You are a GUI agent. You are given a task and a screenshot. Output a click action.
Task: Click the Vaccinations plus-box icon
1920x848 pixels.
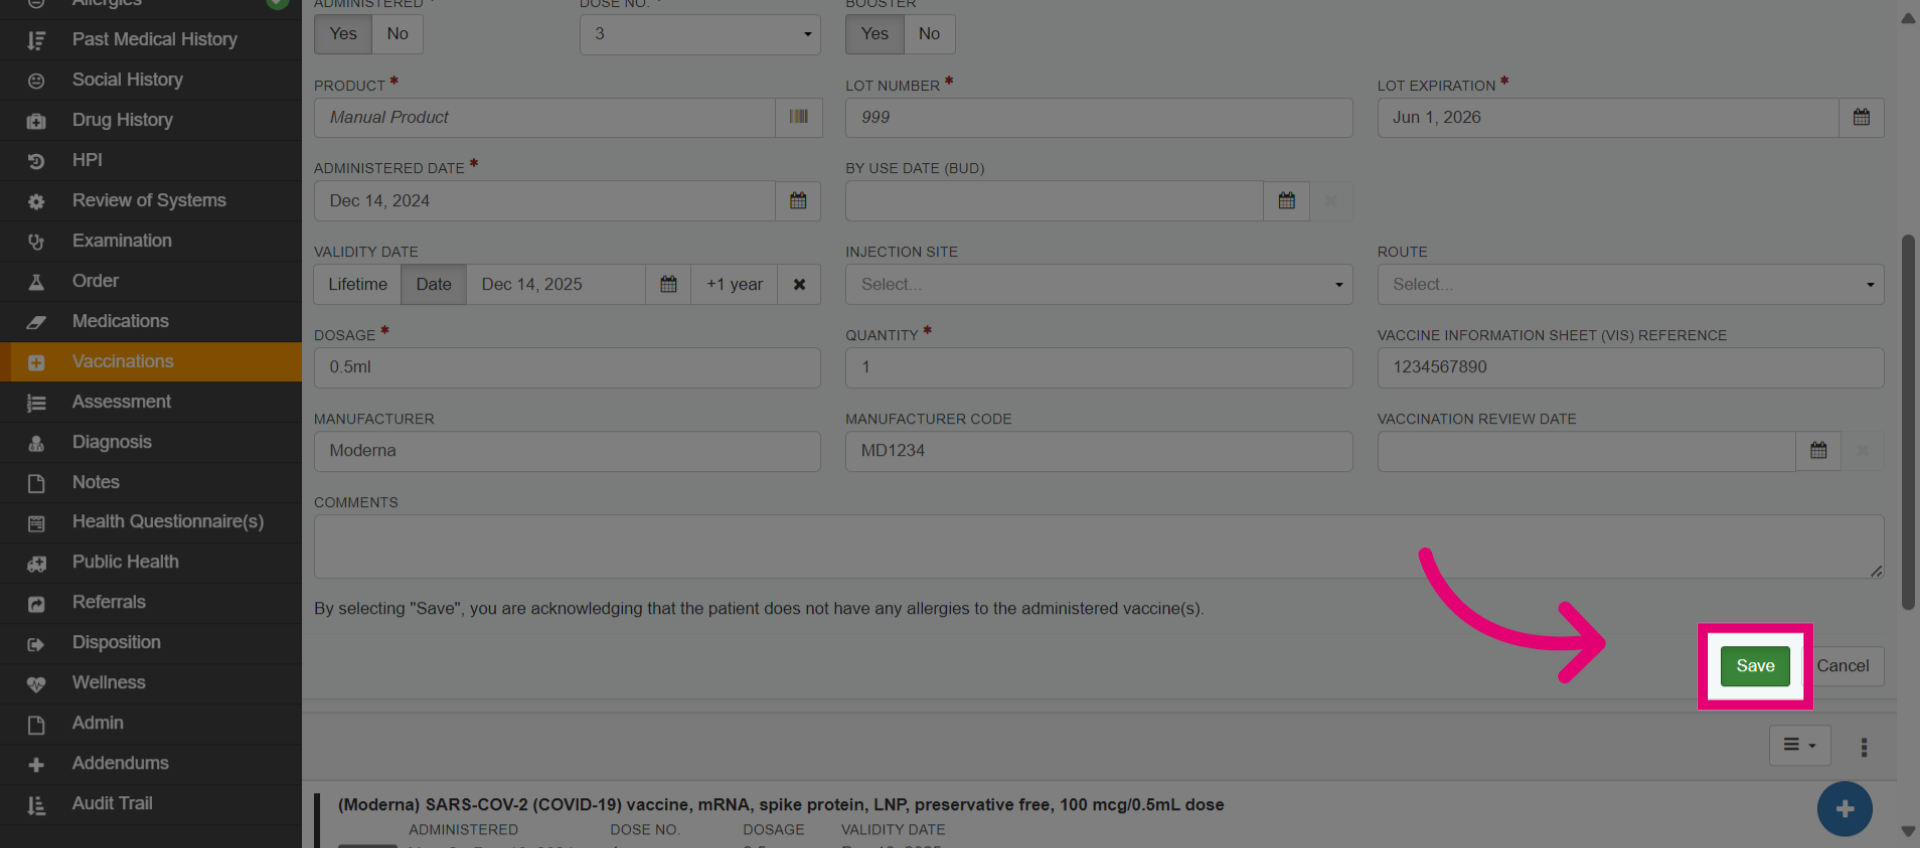(36, 363)
